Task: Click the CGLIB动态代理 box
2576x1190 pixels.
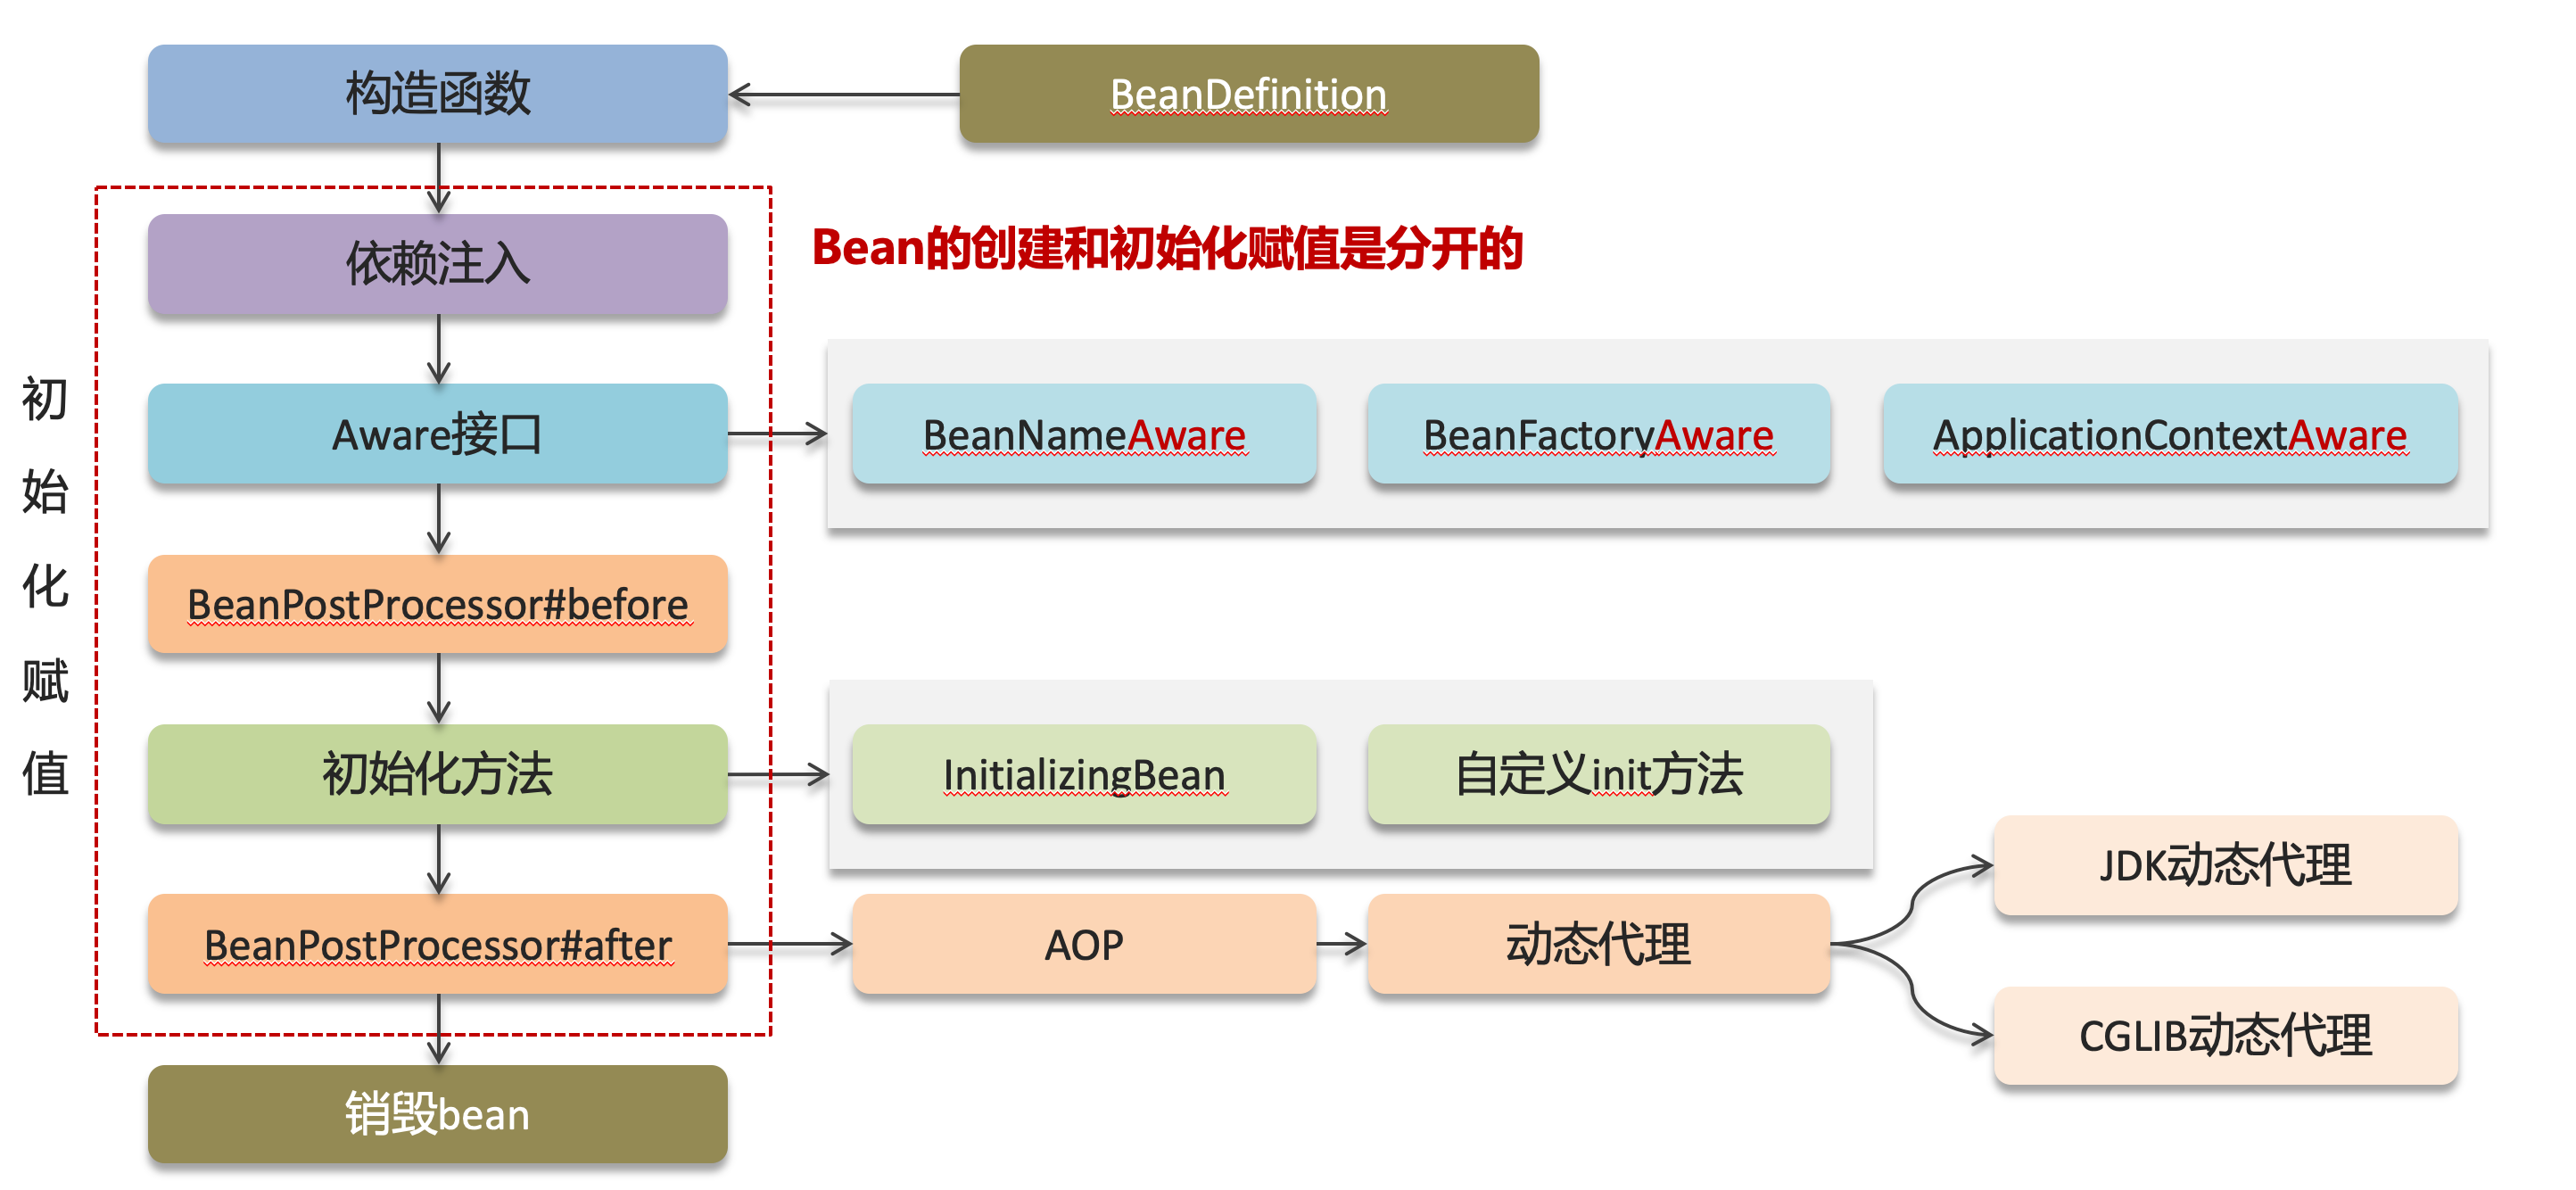Action: pos(2225,1035)
